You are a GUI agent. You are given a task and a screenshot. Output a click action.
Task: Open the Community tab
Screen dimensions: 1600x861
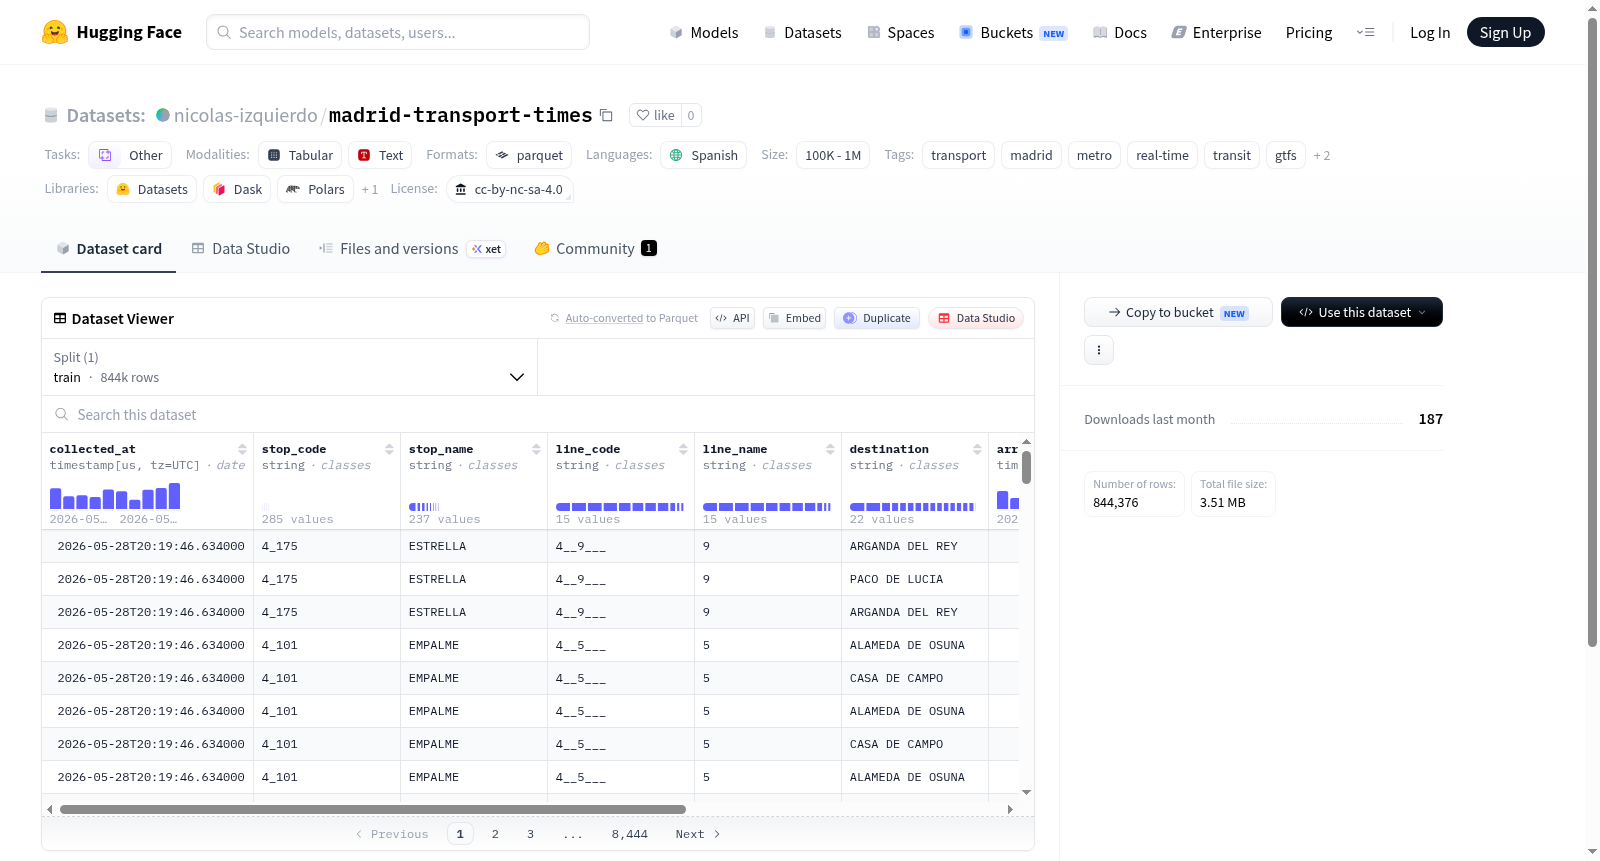596,249
